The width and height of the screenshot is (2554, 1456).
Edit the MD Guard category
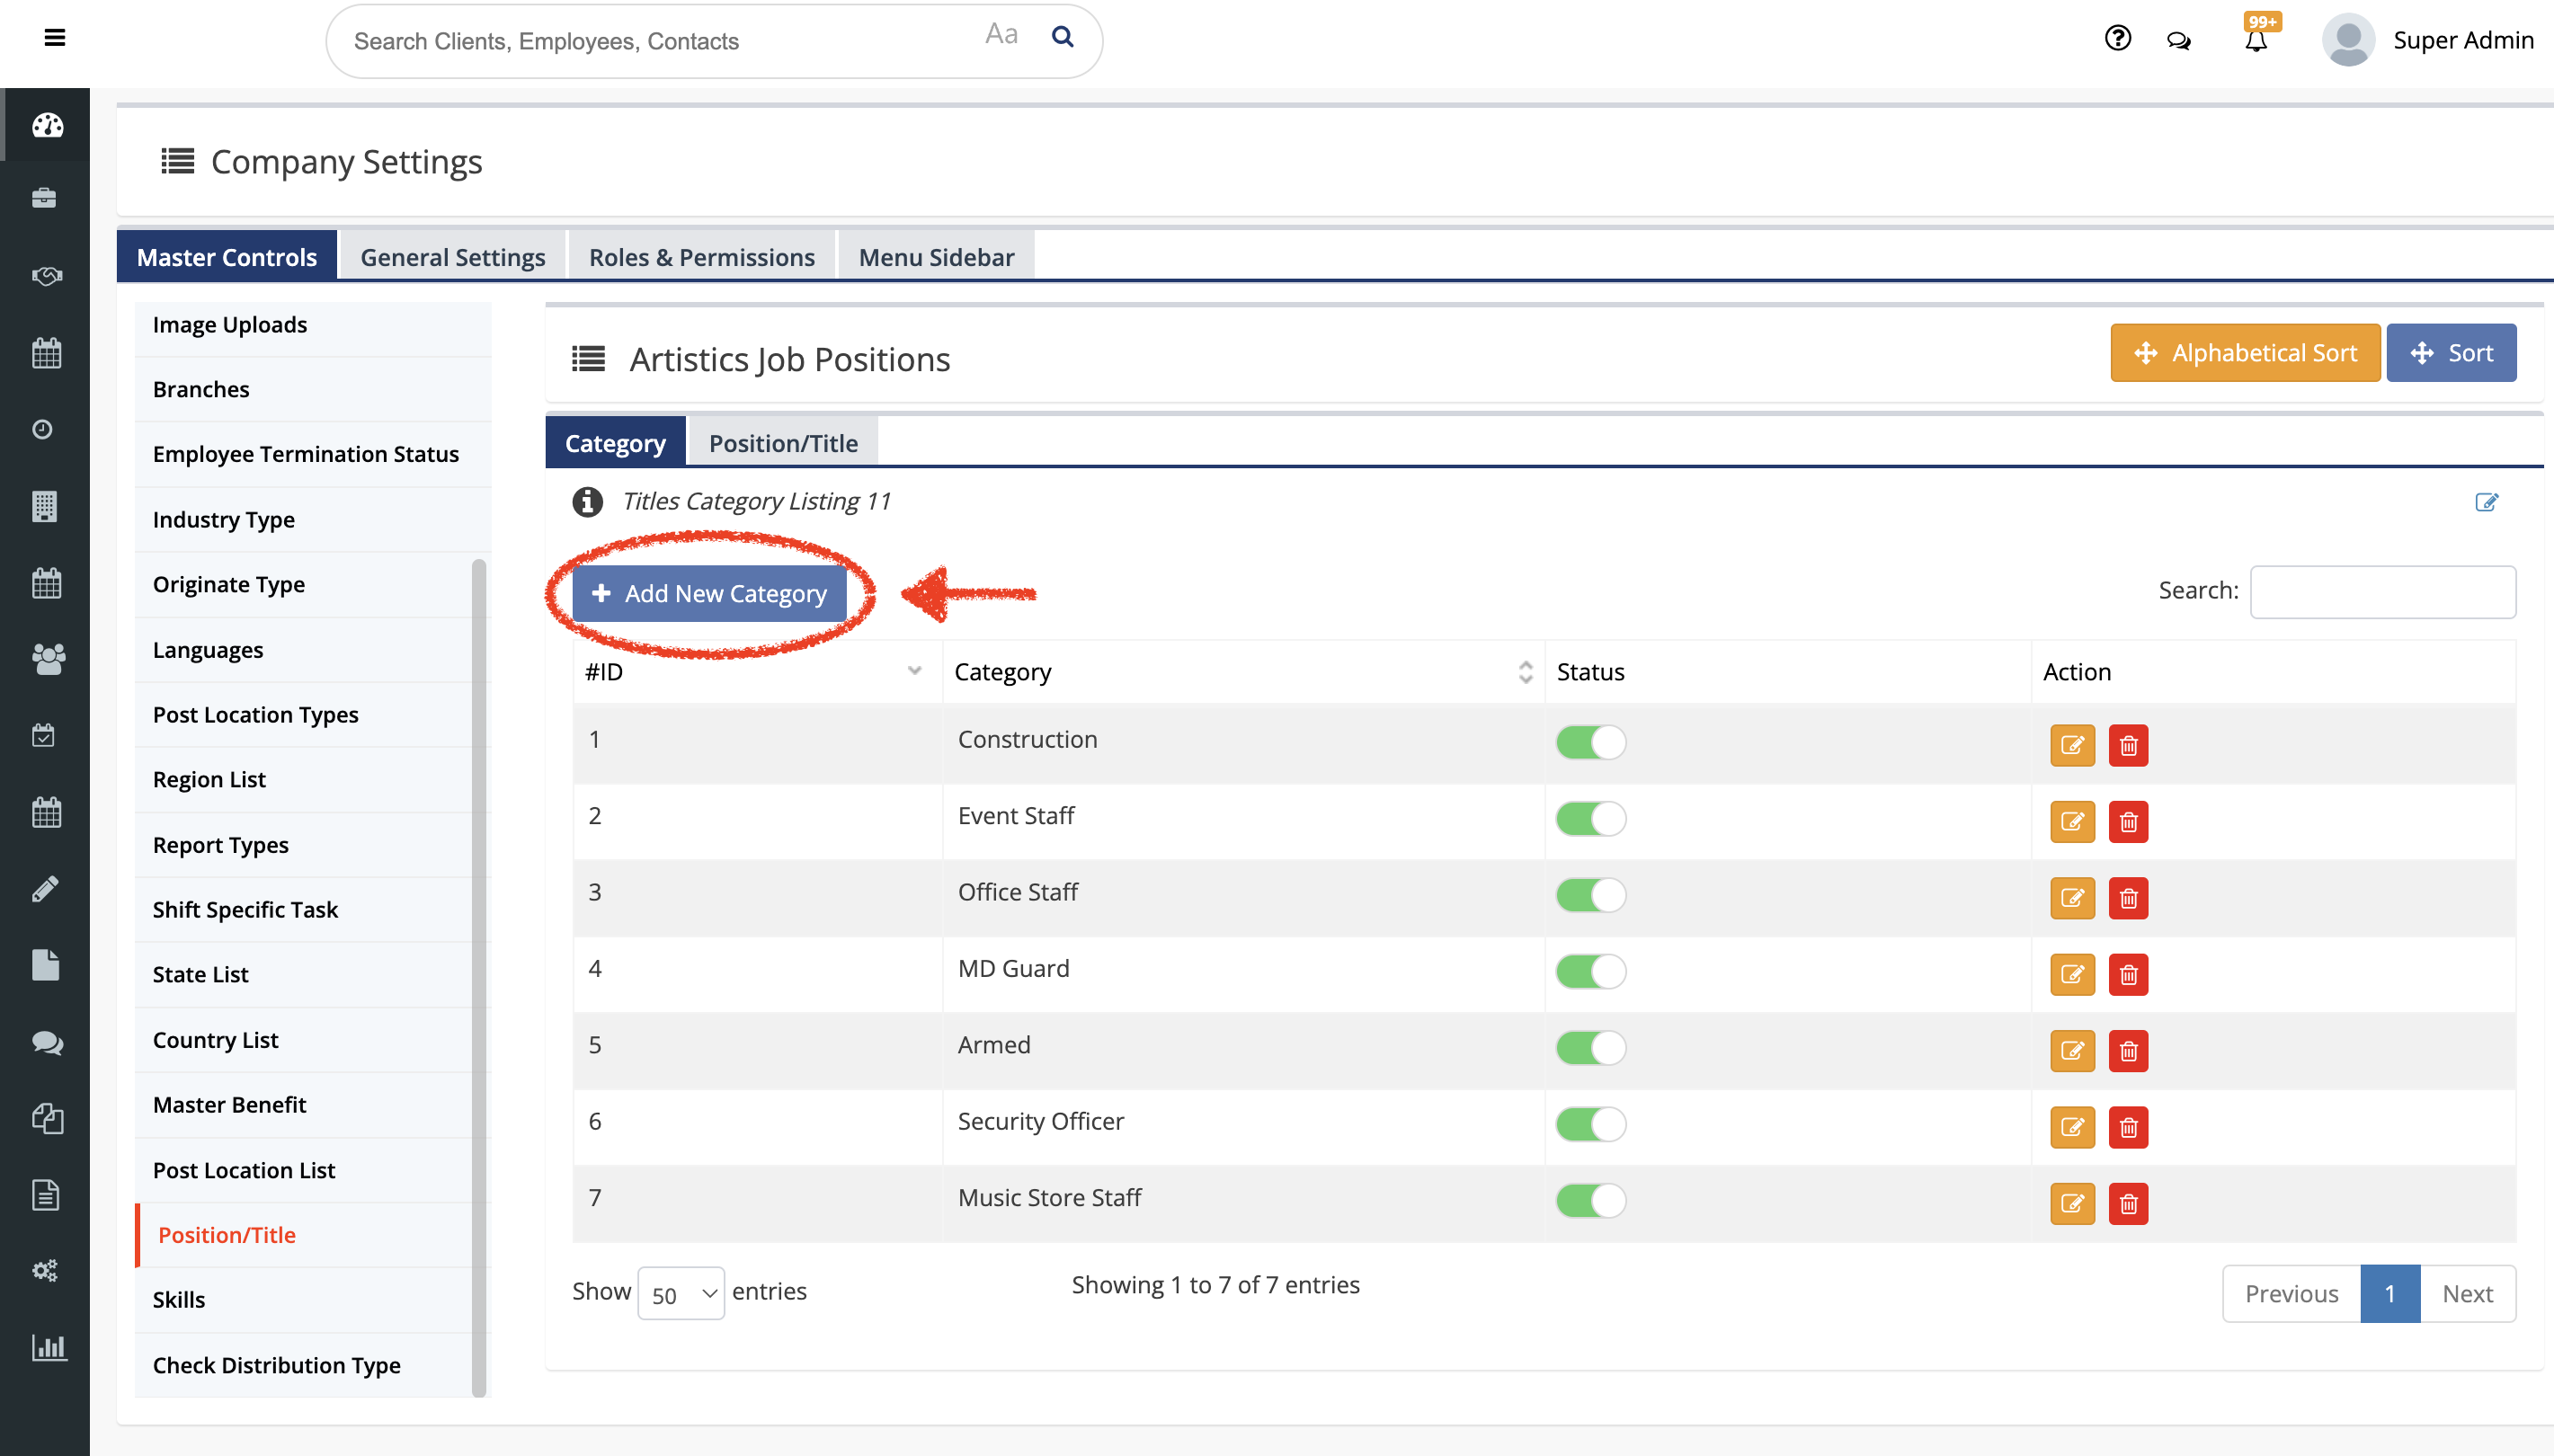pyautogui.click(x=2072, y=974)
